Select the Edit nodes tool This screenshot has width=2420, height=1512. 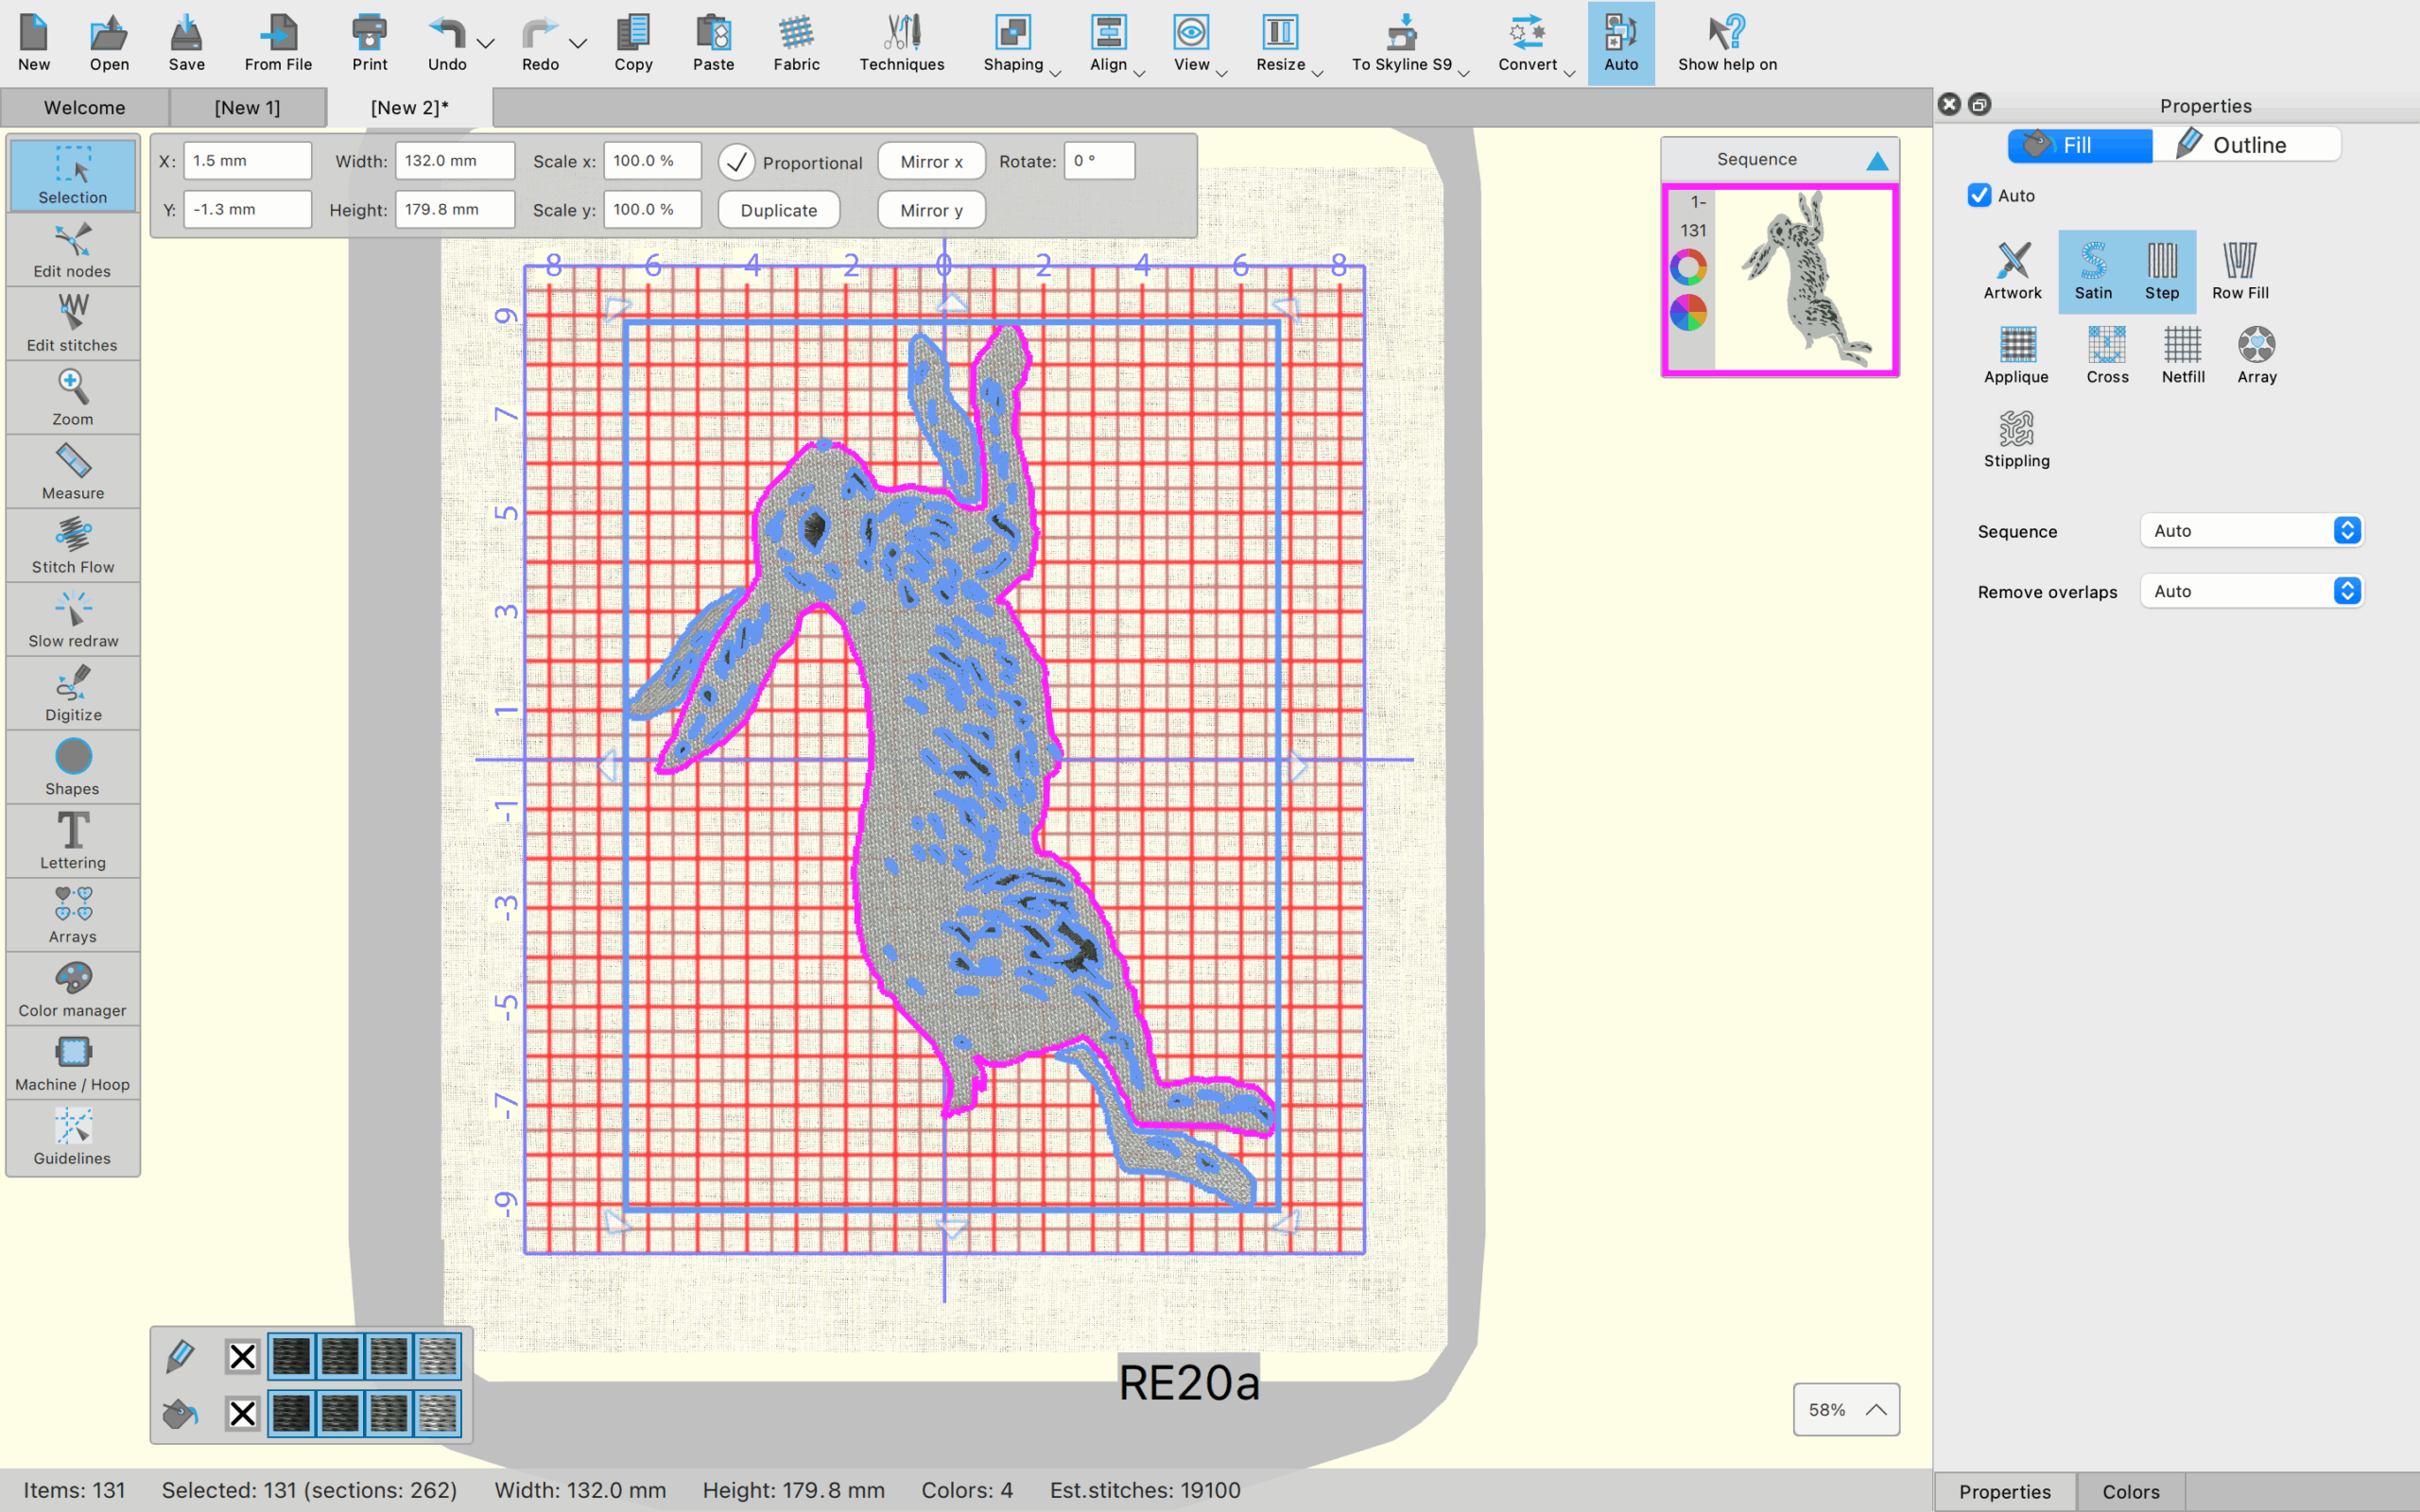[x=72, y=250]
